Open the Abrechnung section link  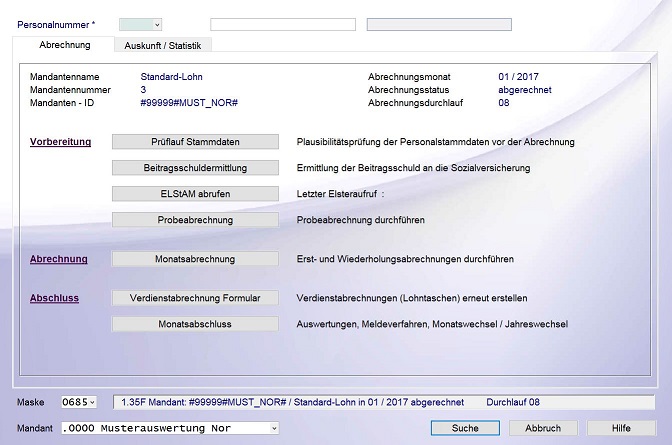click(x=59, y=259)
